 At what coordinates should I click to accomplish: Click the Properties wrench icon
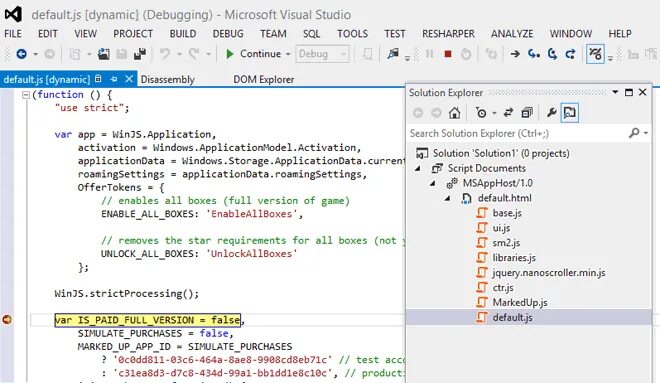(x=551, y=113)
